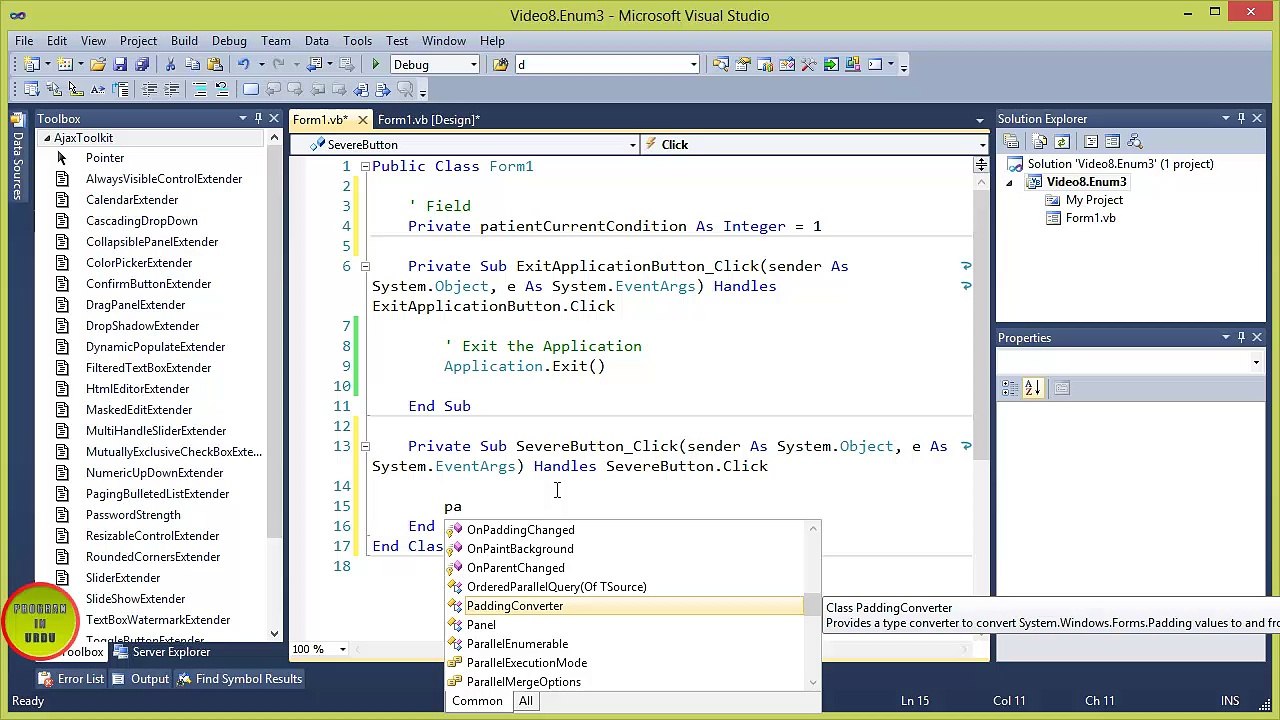The image size is (1280, 720).
Task: Click View Code icon in Solution Explorer
Action: click(1091, 142)
